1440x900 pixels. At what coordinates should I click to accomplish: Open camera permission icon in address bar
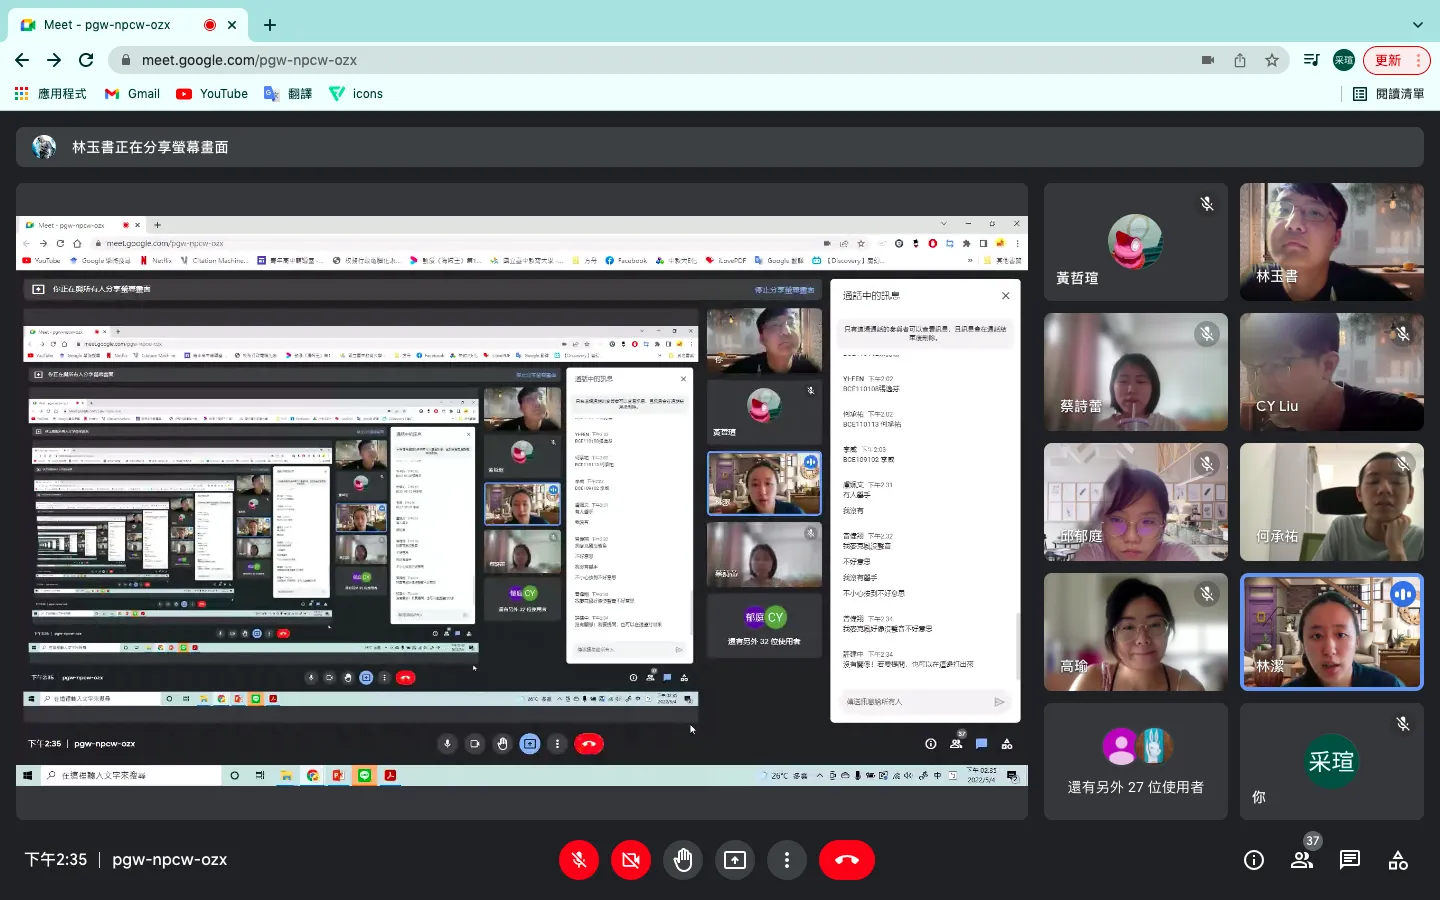coord(1208,60)
